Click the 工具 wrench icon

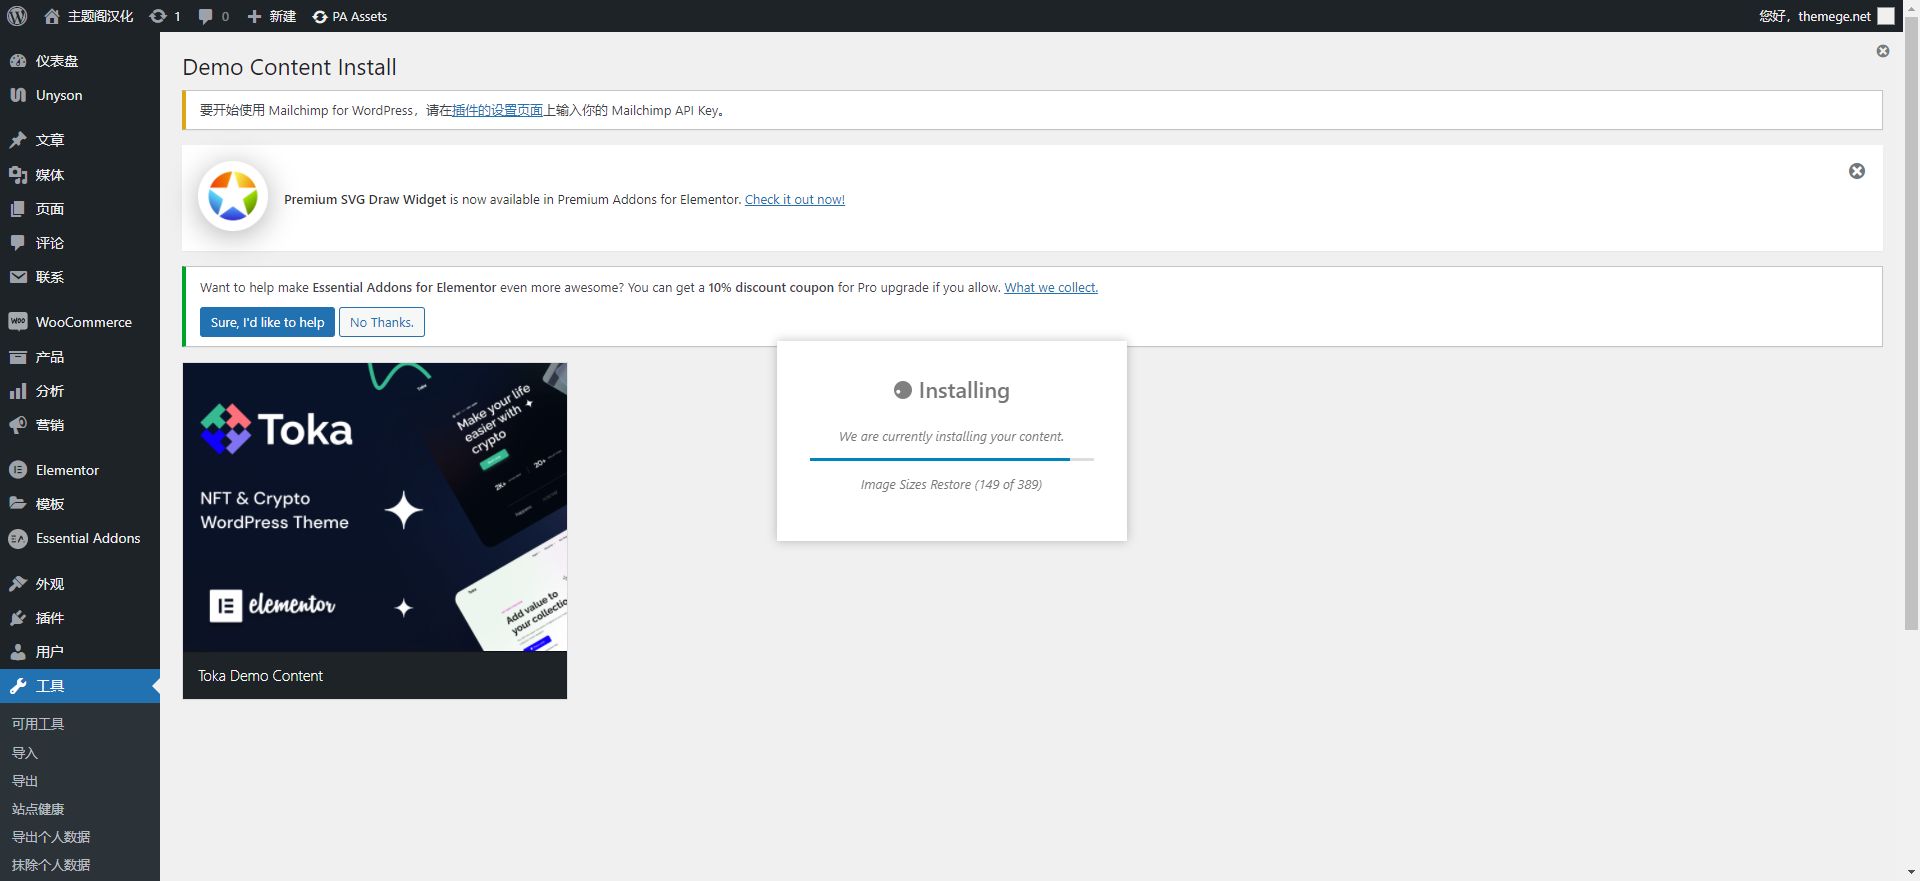[18, 686]
